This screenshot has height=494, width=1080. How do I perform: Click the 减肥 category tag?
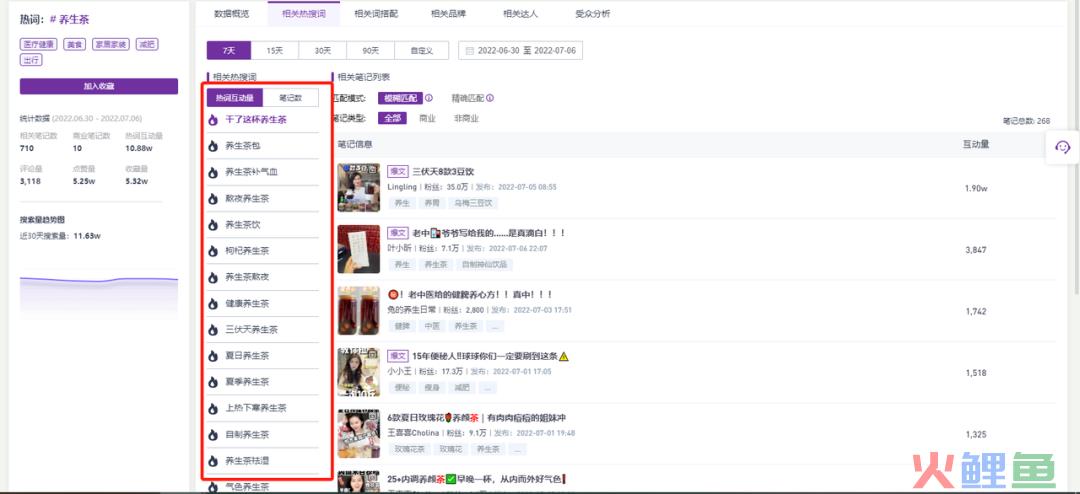[147, 44]
